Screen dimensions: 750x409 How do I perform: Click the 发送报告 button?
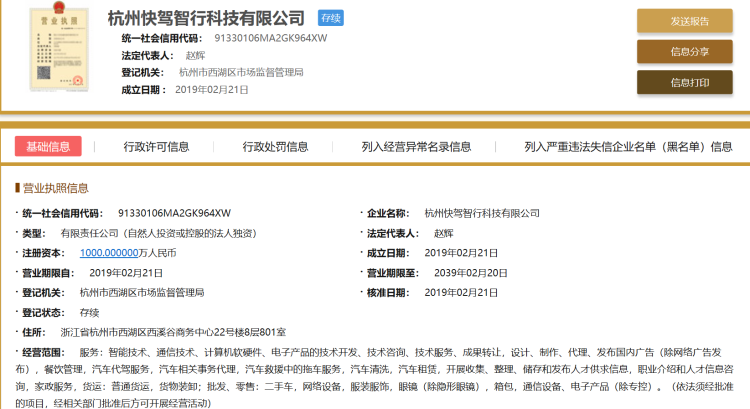(x=684, y=21)
